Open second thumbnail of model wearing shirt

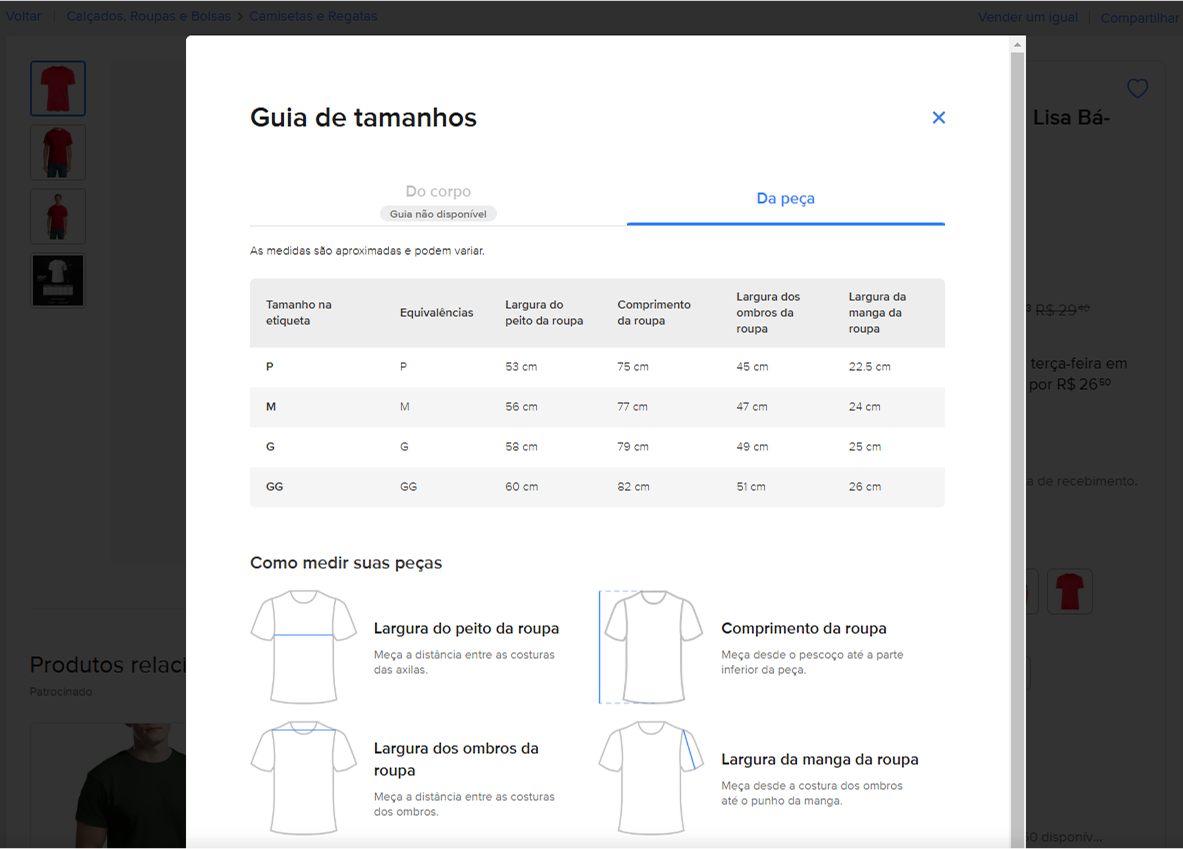58,152
